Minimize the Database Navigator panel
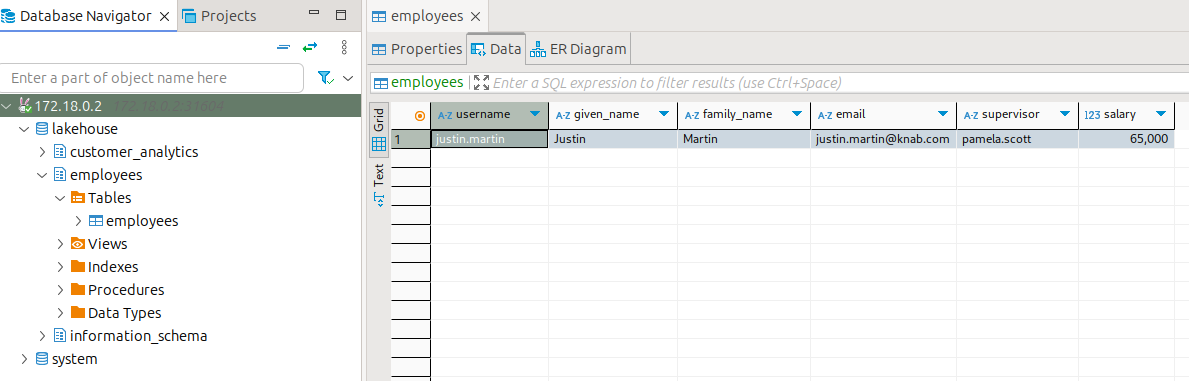The width and height of the screenshot is (1189, 381). pos(315,15)
